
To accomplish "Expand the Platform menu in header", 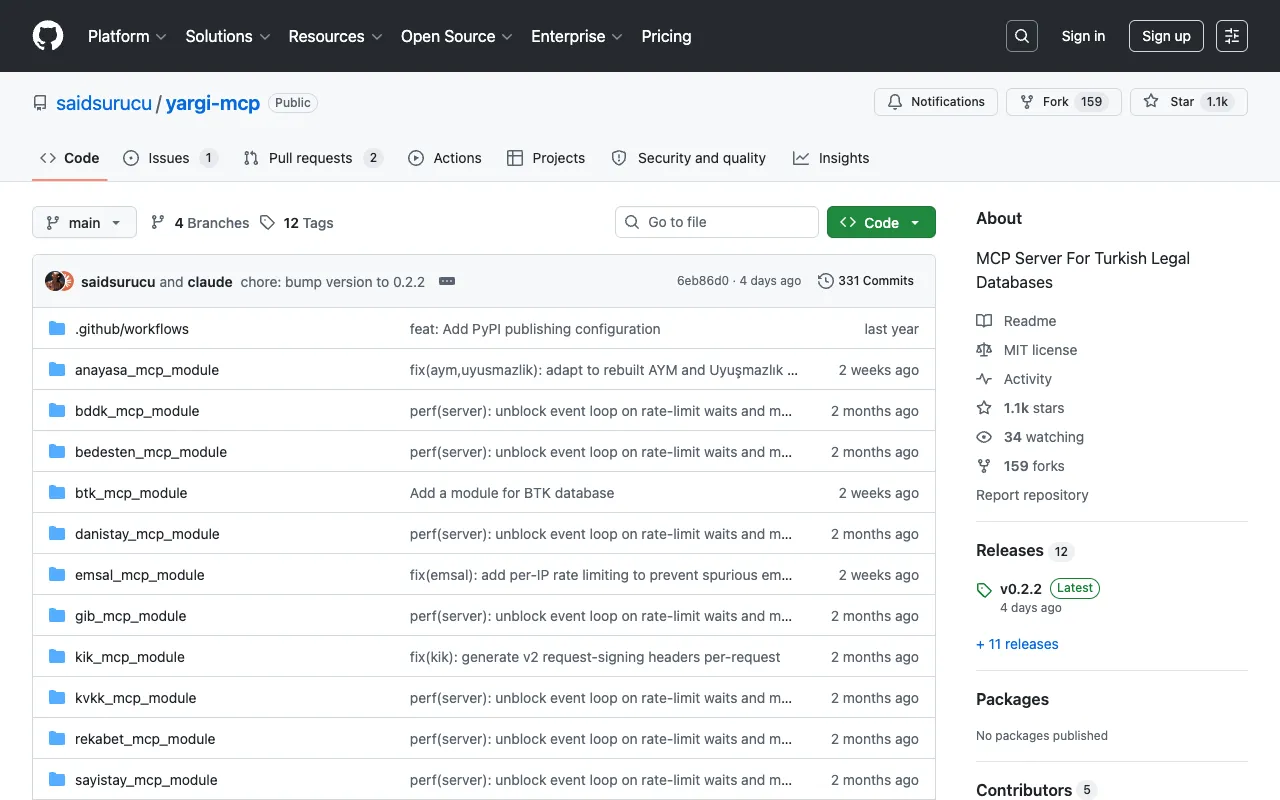I will point(127,36).
